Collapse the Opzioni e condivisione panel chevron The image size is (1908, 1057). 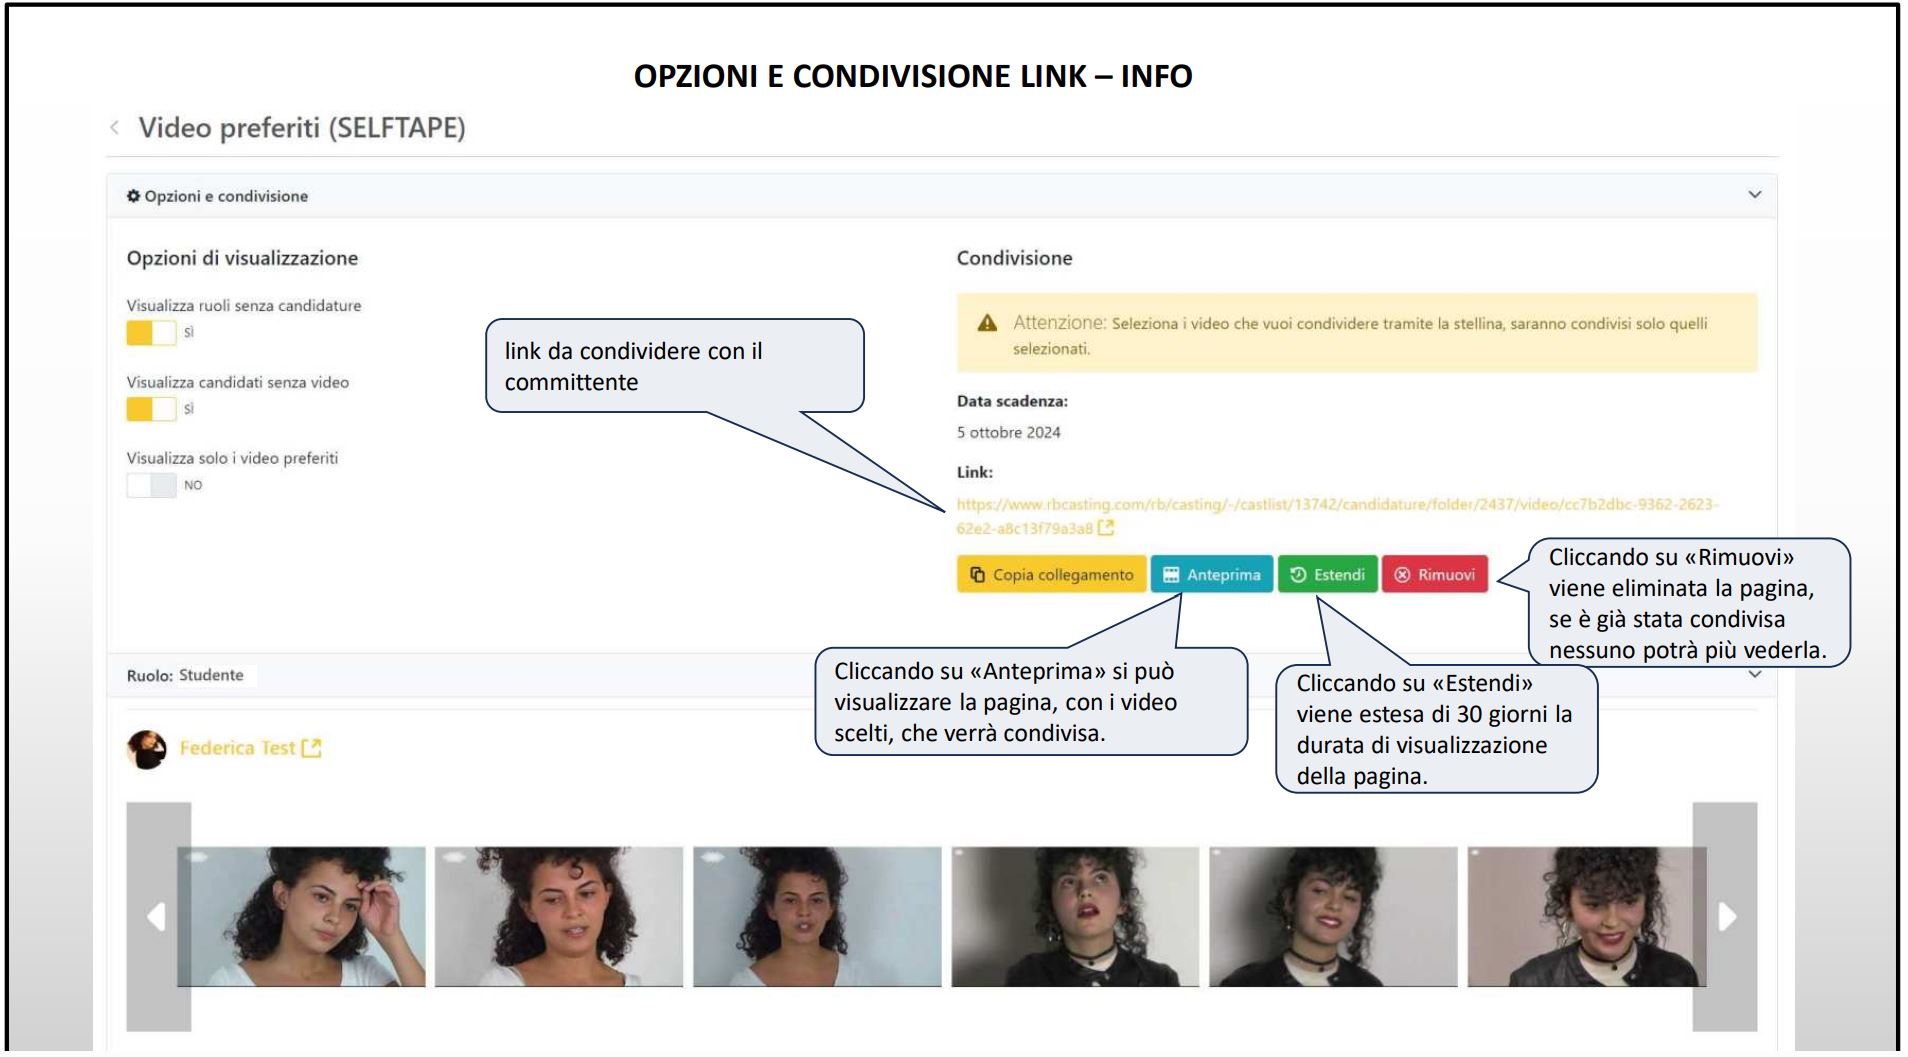coord(1754,195)
